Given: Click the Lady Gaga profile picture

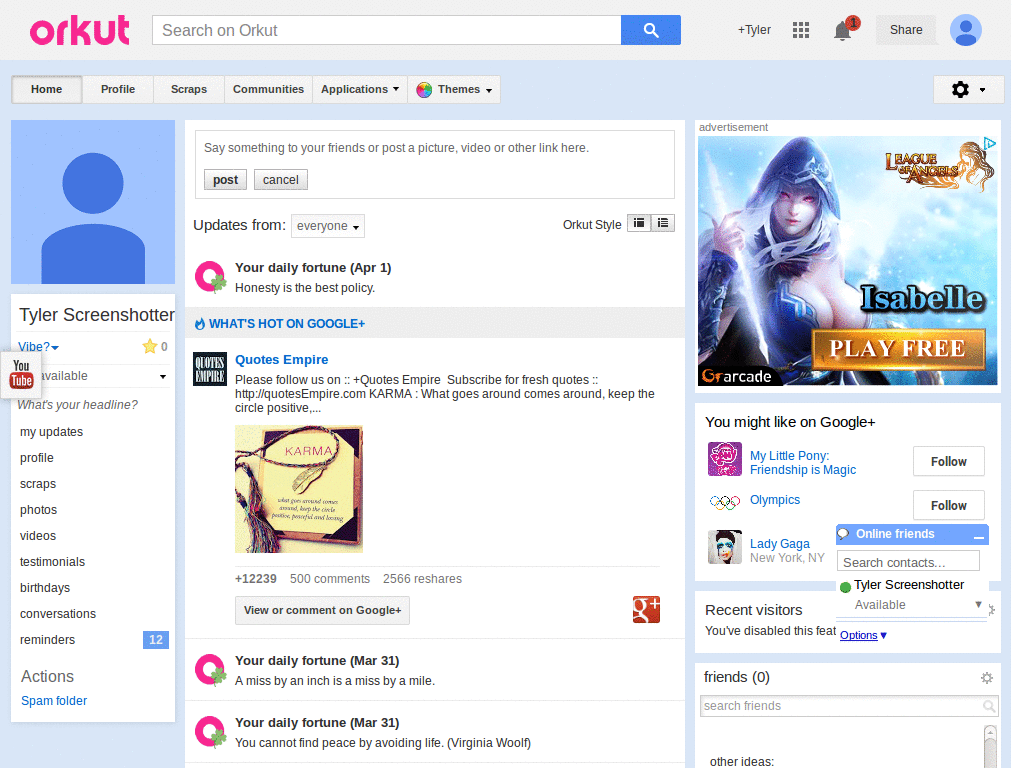Looking at the screenshot, I should point(724,547).
